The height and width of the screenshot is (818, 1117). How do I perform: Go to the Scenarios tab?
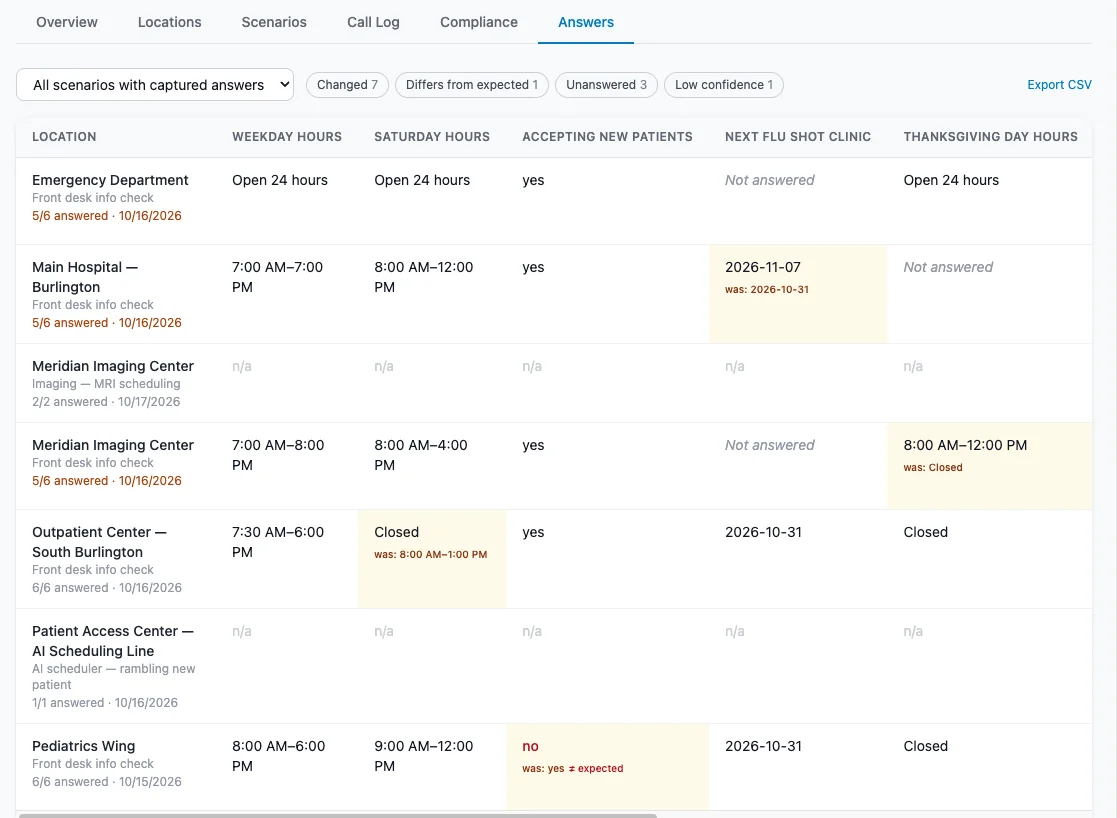[274, 22]
